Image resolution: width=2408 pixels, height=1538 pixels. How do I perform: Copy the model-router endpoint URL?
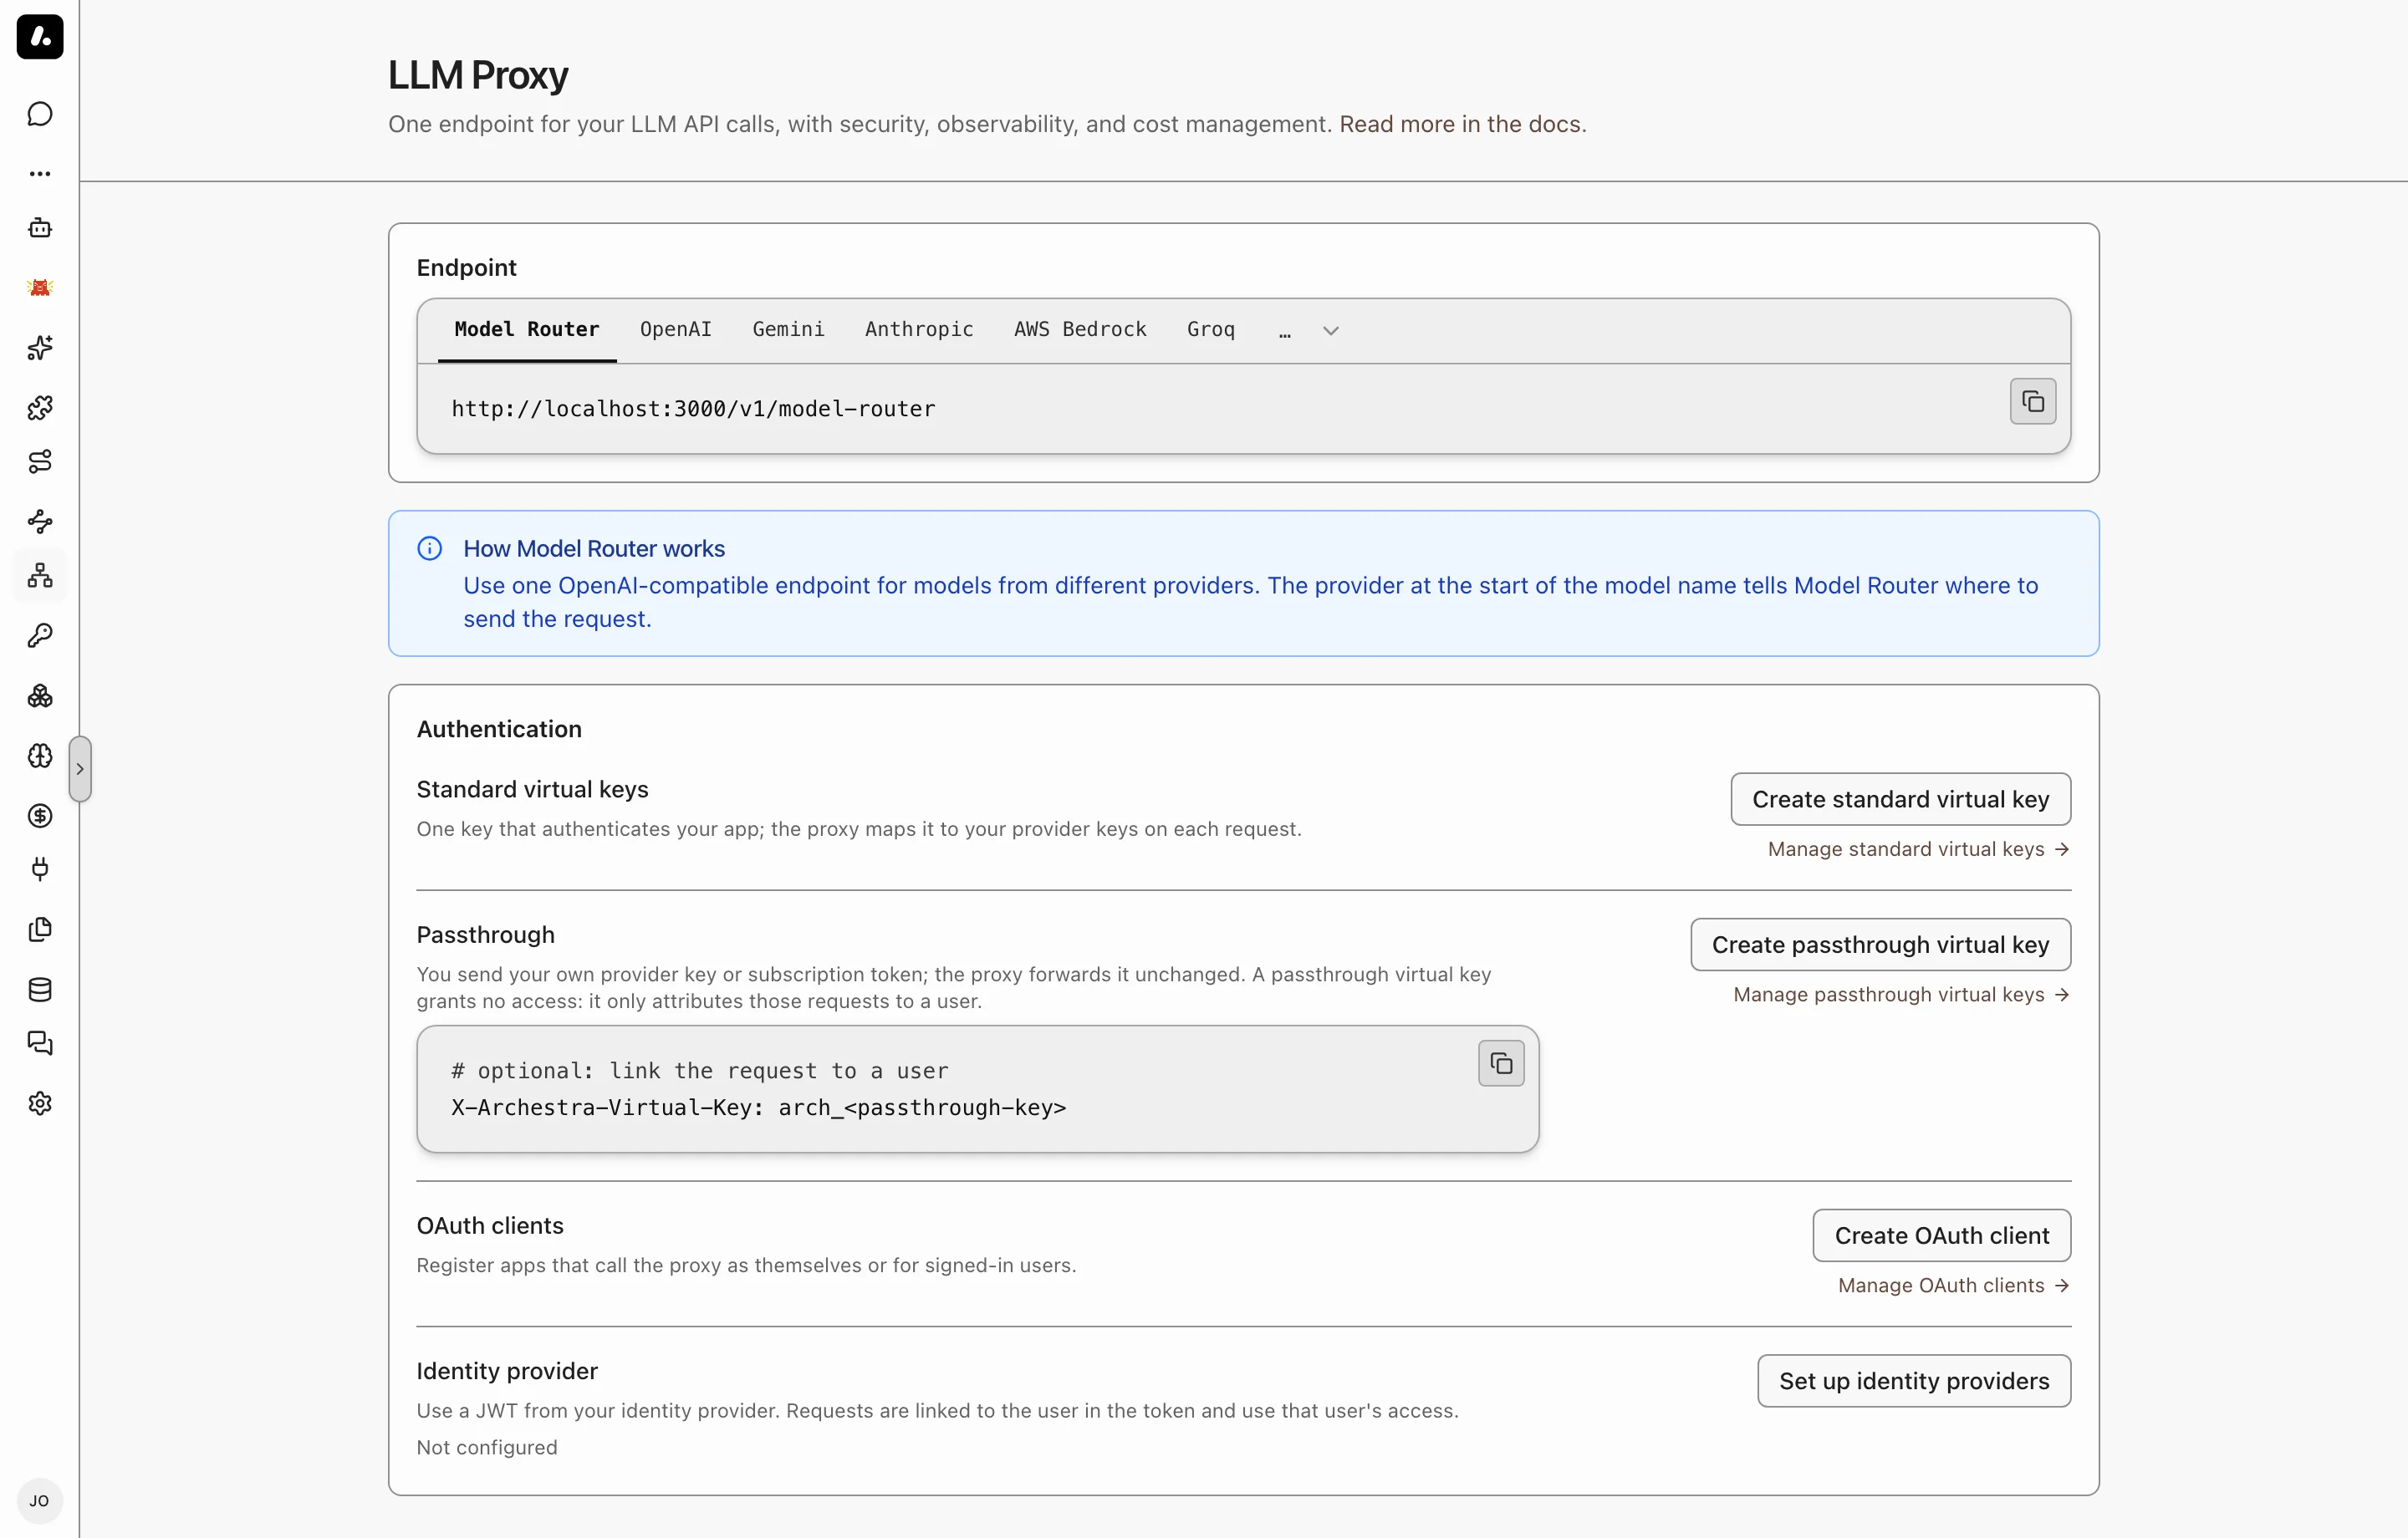pyautogui.click(x=2033, y=402)
